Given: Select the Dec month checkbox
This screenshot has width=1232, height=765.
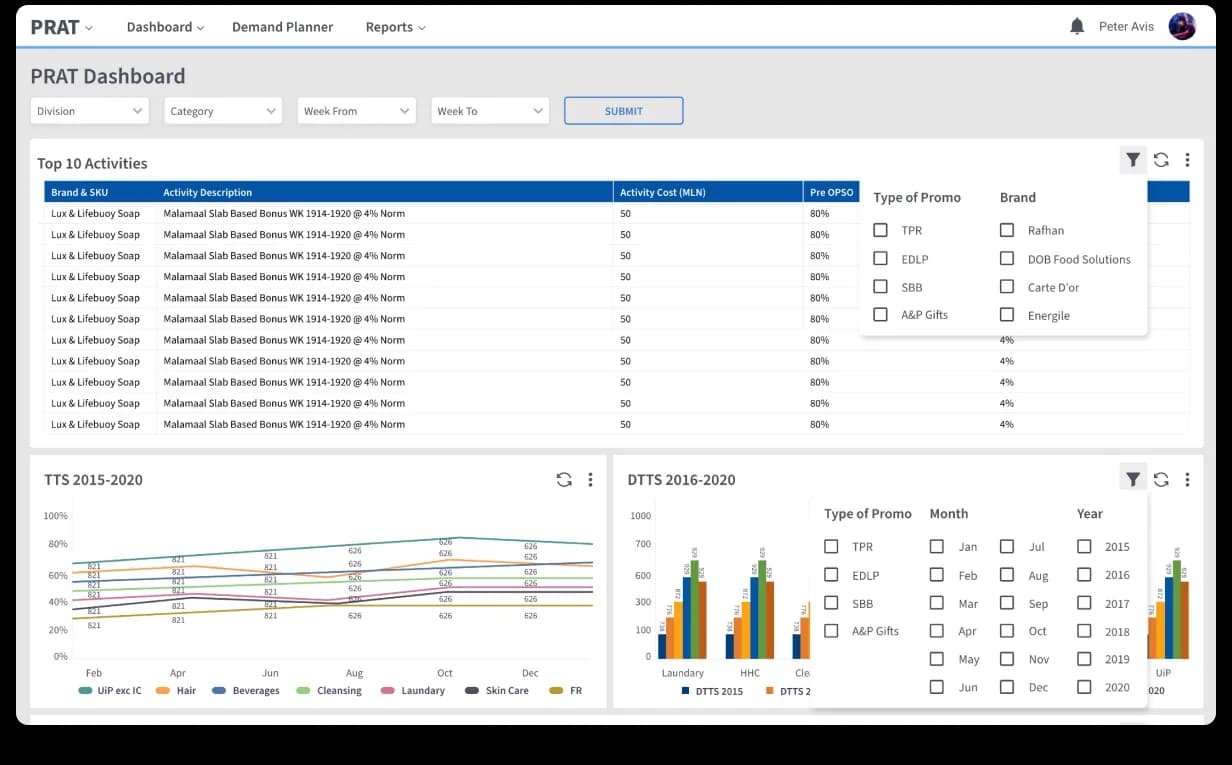Looking at the screenshot, I should point(1007,686).
